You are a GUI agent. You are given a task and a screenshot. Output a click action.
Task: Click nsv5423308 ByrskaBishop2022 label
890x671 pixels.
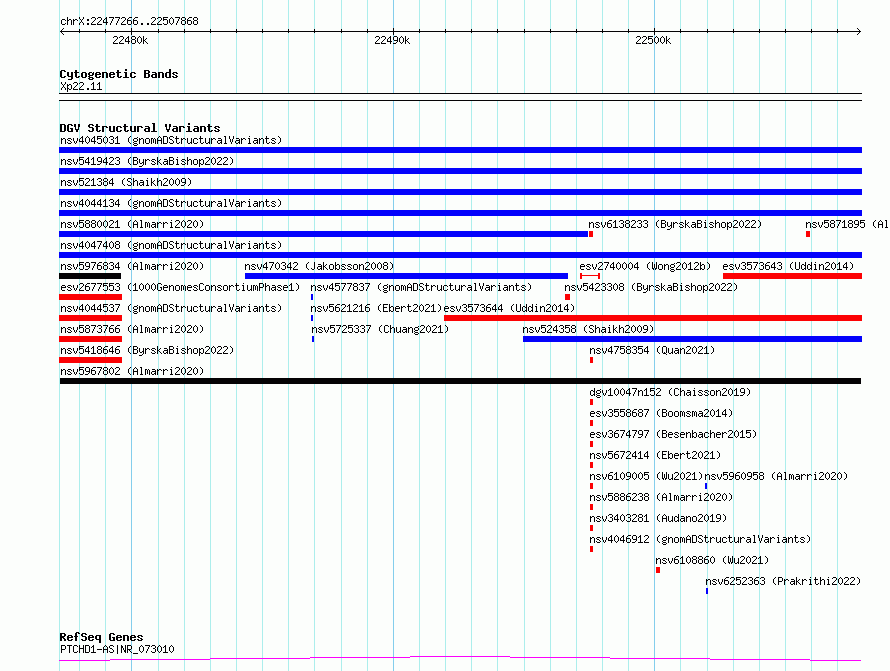click(651, 287)
